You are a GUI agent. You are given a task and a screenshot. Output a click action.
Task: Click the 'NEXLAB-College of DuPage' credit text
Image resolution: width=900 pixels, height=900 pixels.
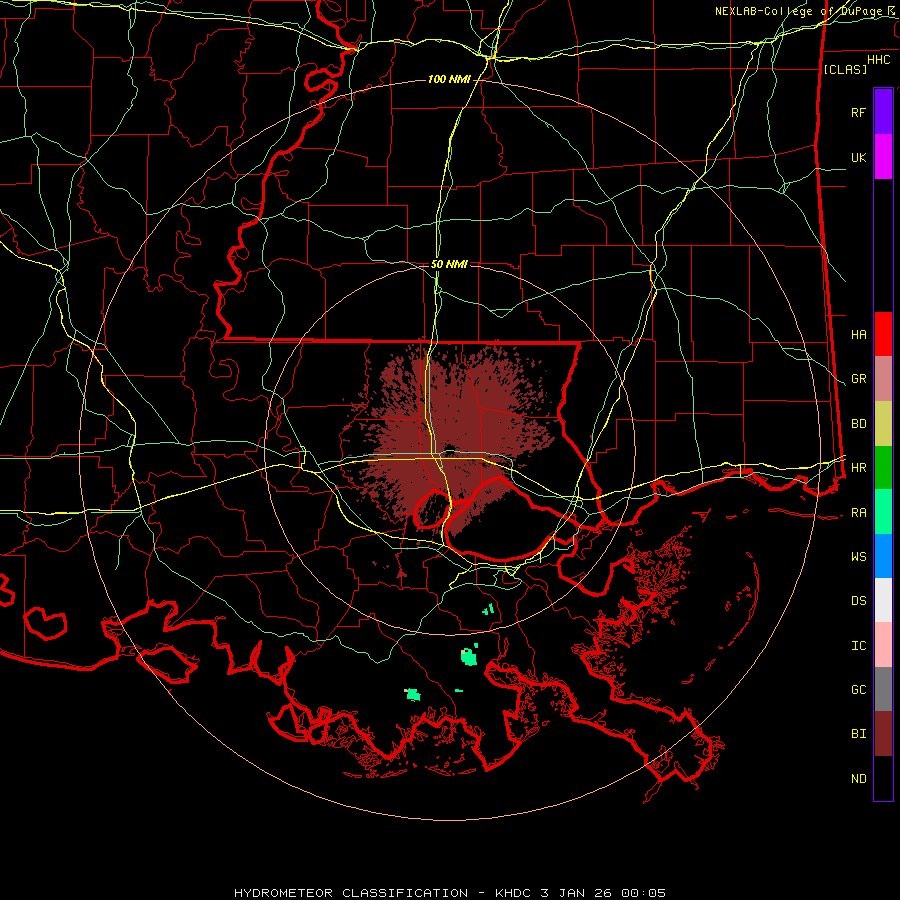[801, 11]
